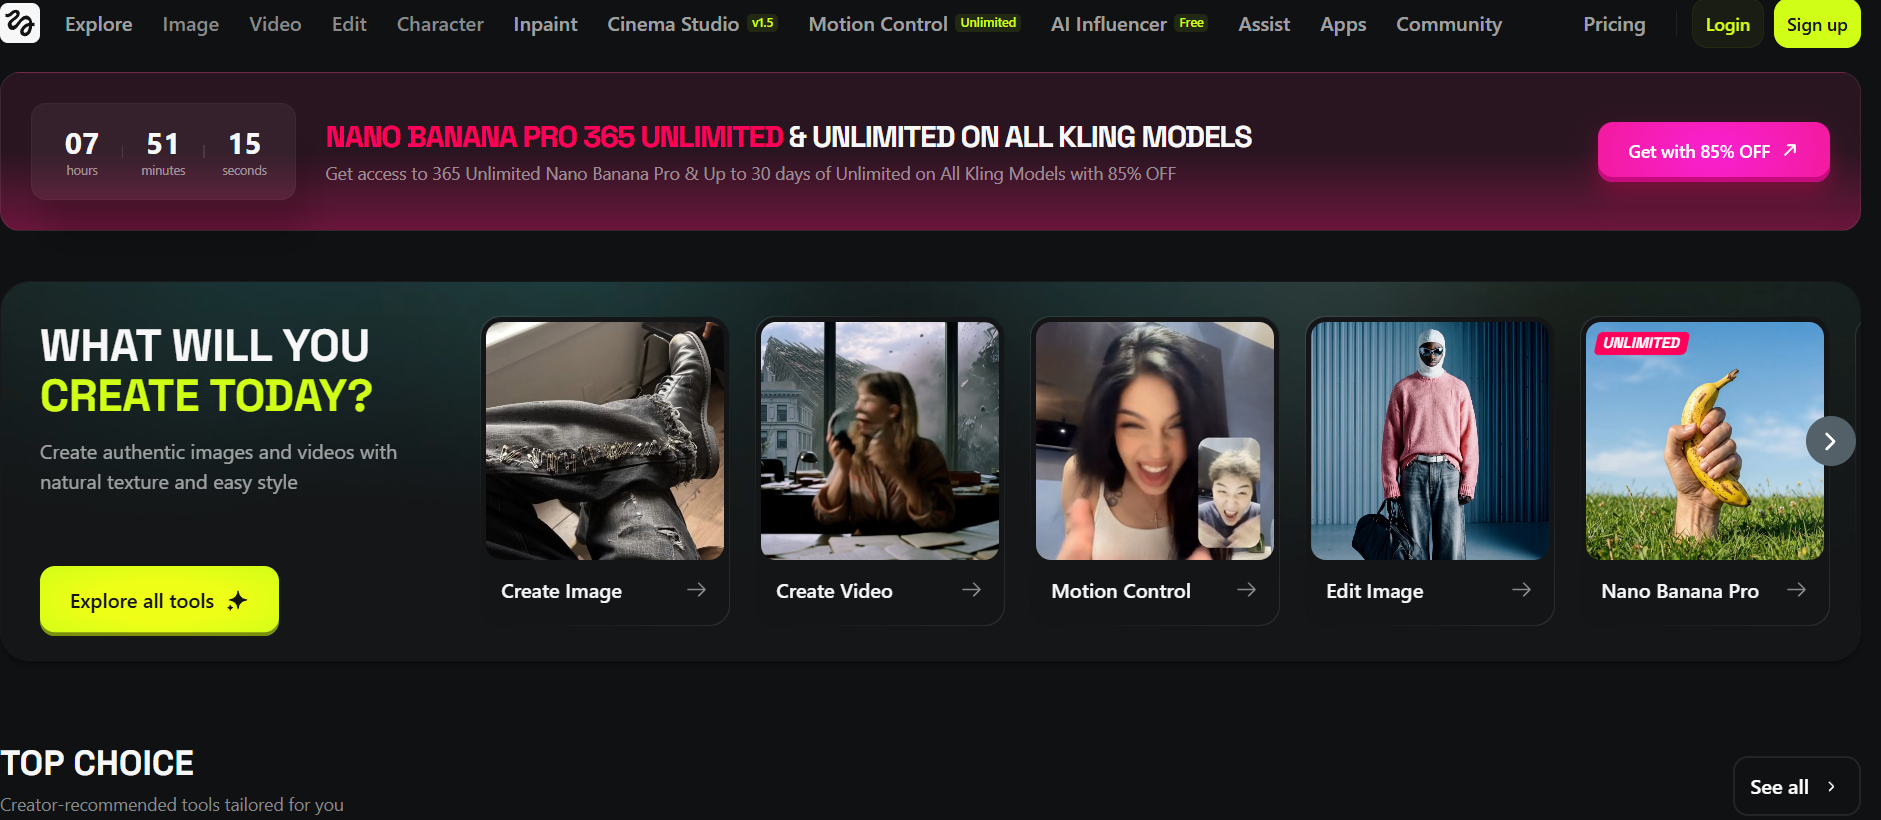Click the arrow icon on Motion Control card
The image size is (1881, 820).
[x=1246, y=590]
